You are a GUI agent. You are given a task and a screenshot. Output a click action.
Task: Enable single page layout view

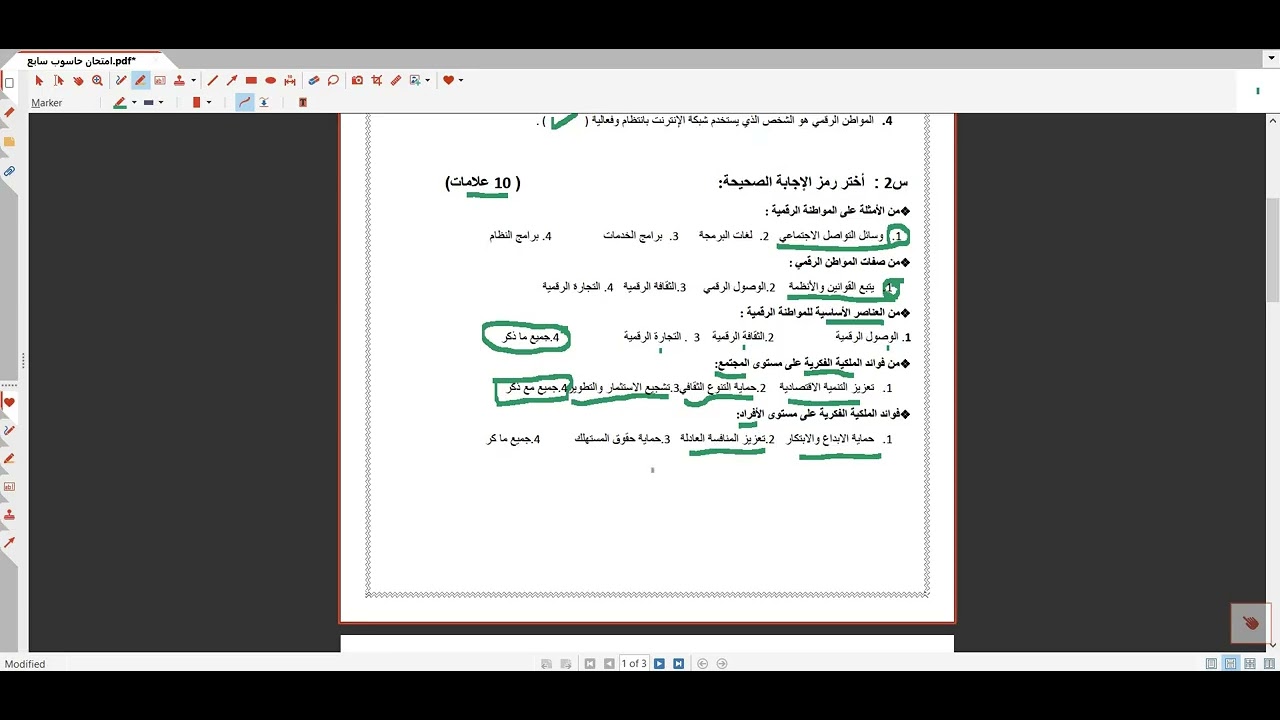1212,664
